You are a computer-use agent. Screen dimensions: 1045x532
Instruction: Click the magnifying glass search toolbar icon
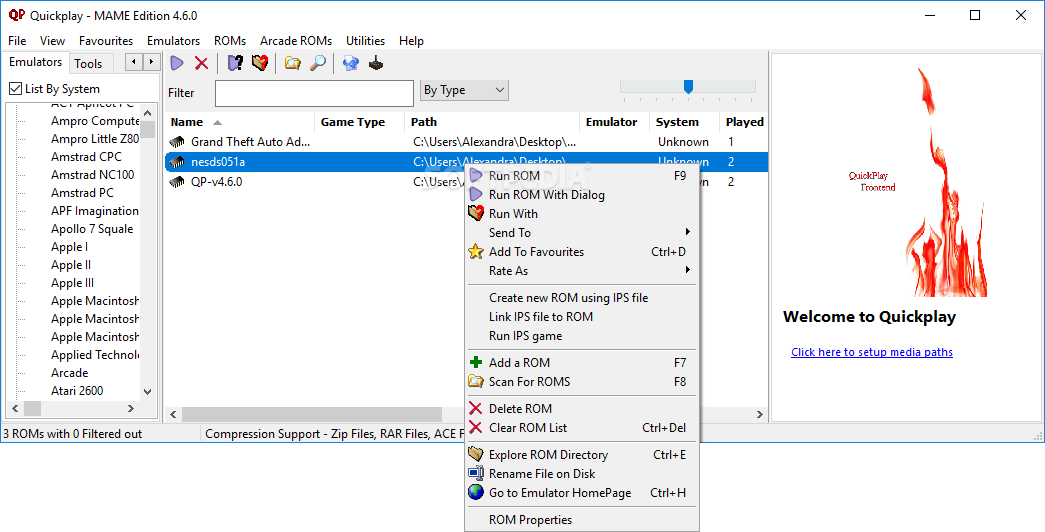pos(319,63)
